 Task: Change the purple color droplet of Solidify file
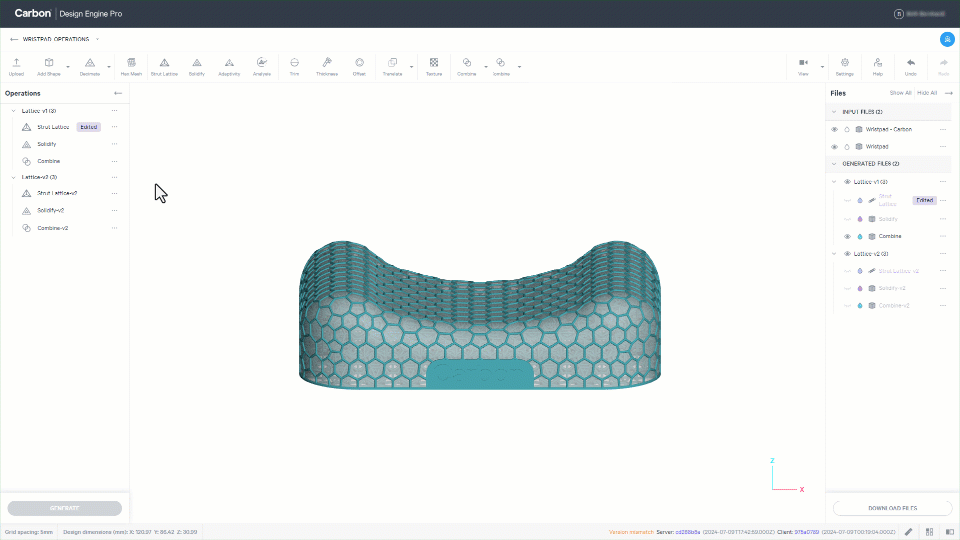(860, 219)
